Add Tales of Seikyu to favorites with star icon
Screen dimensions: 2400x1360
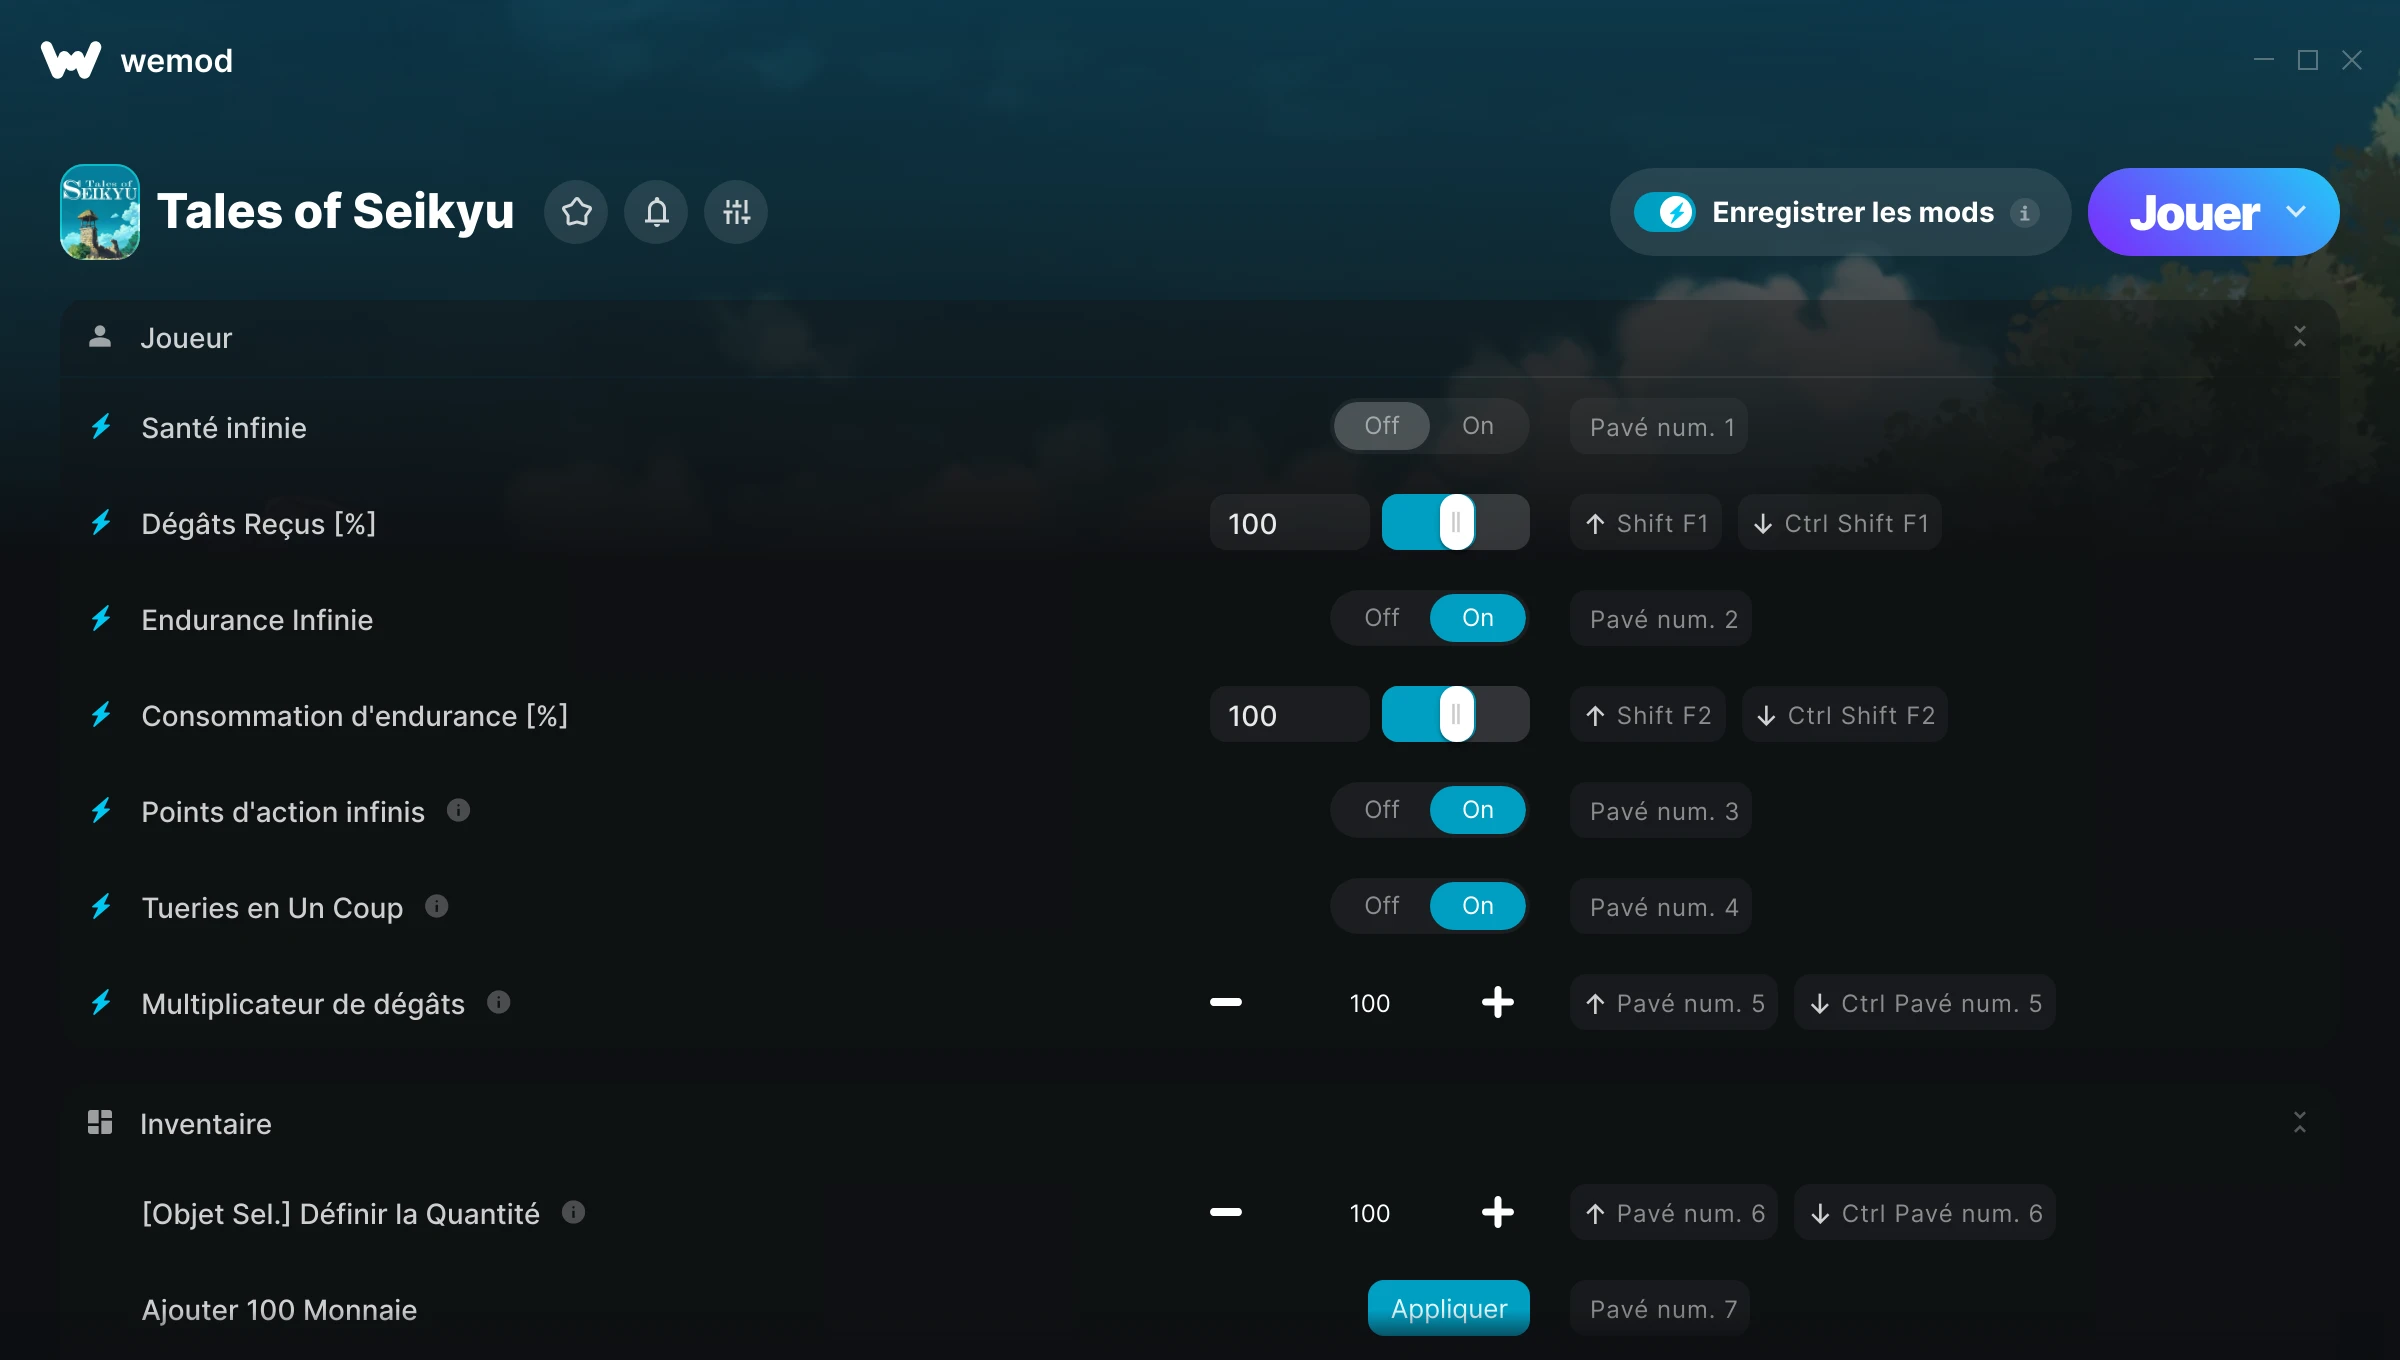(576, 212)
